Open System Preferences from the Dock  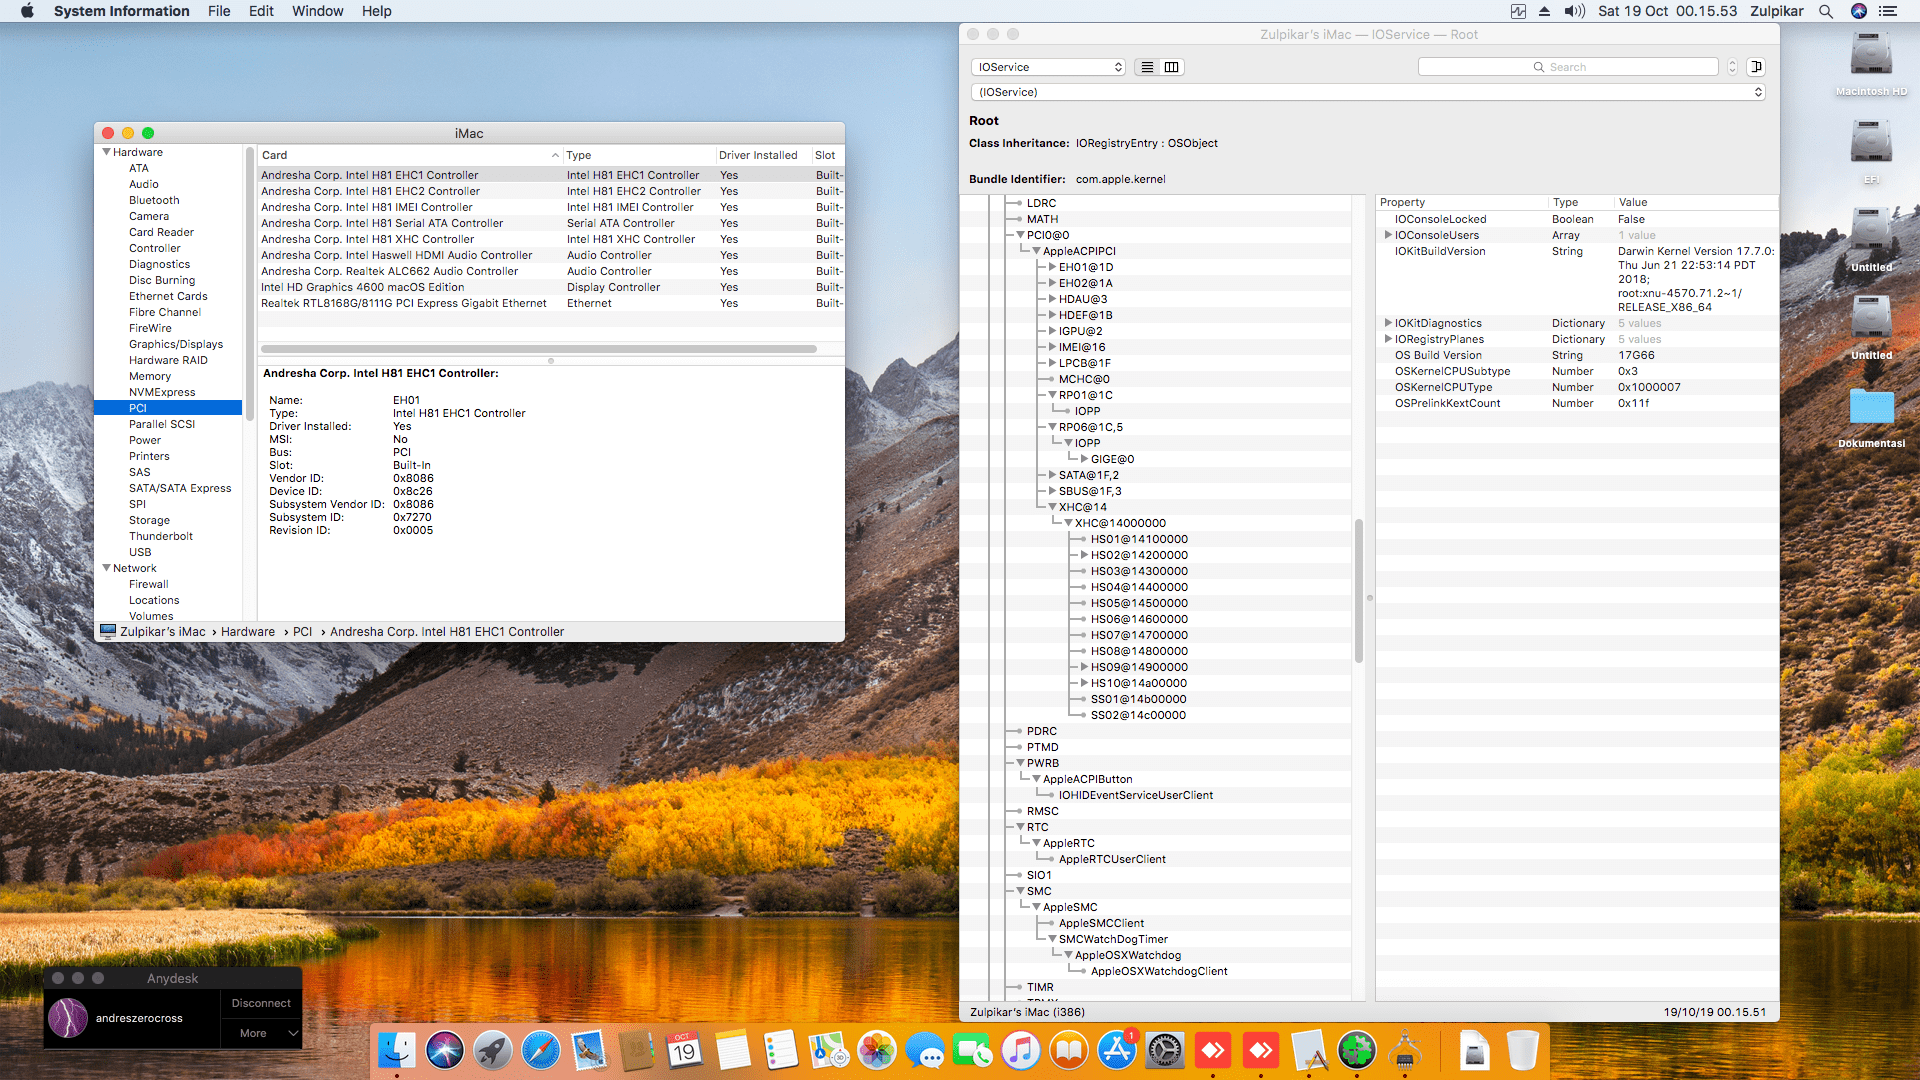coord(1163,1051)
